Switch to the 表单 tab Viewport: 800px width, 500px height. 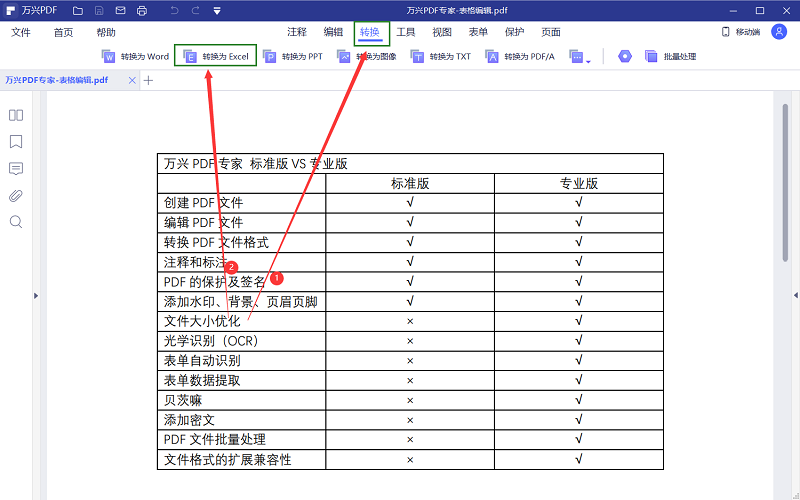point(478,32)
